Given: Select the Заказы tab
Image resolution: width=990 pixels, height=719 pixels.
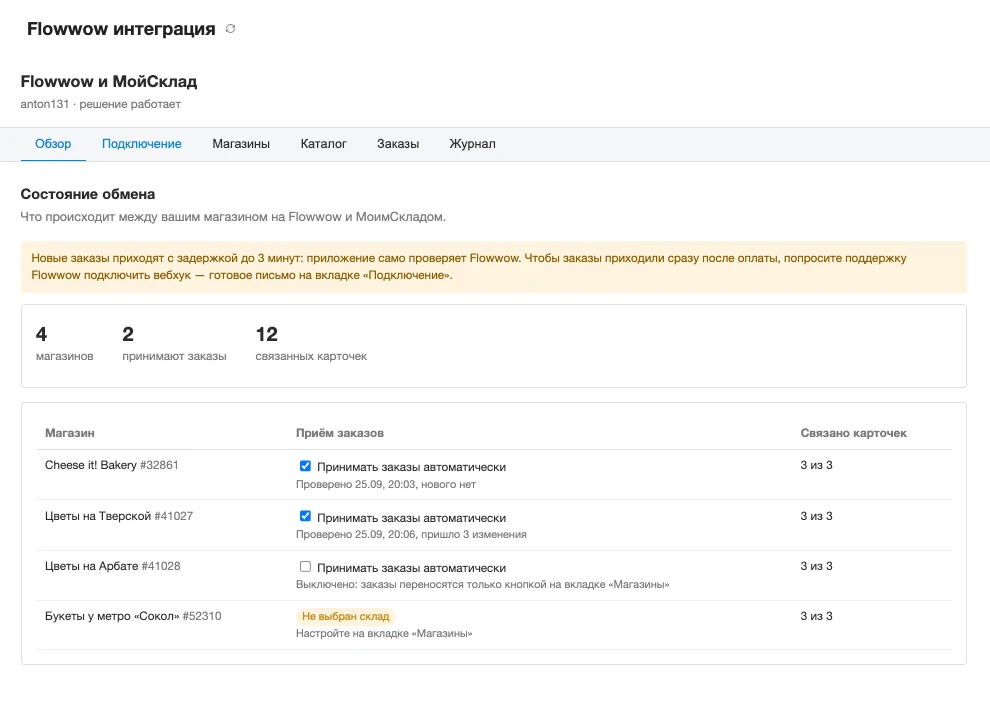Looking at the screenshot, I should tap(398, 144).
